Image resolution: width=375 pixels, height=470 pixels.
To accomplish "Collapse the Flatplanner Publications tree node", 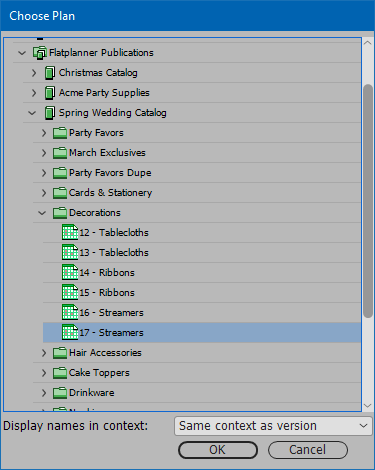I will pyautogui.click(x=22, y=53).
